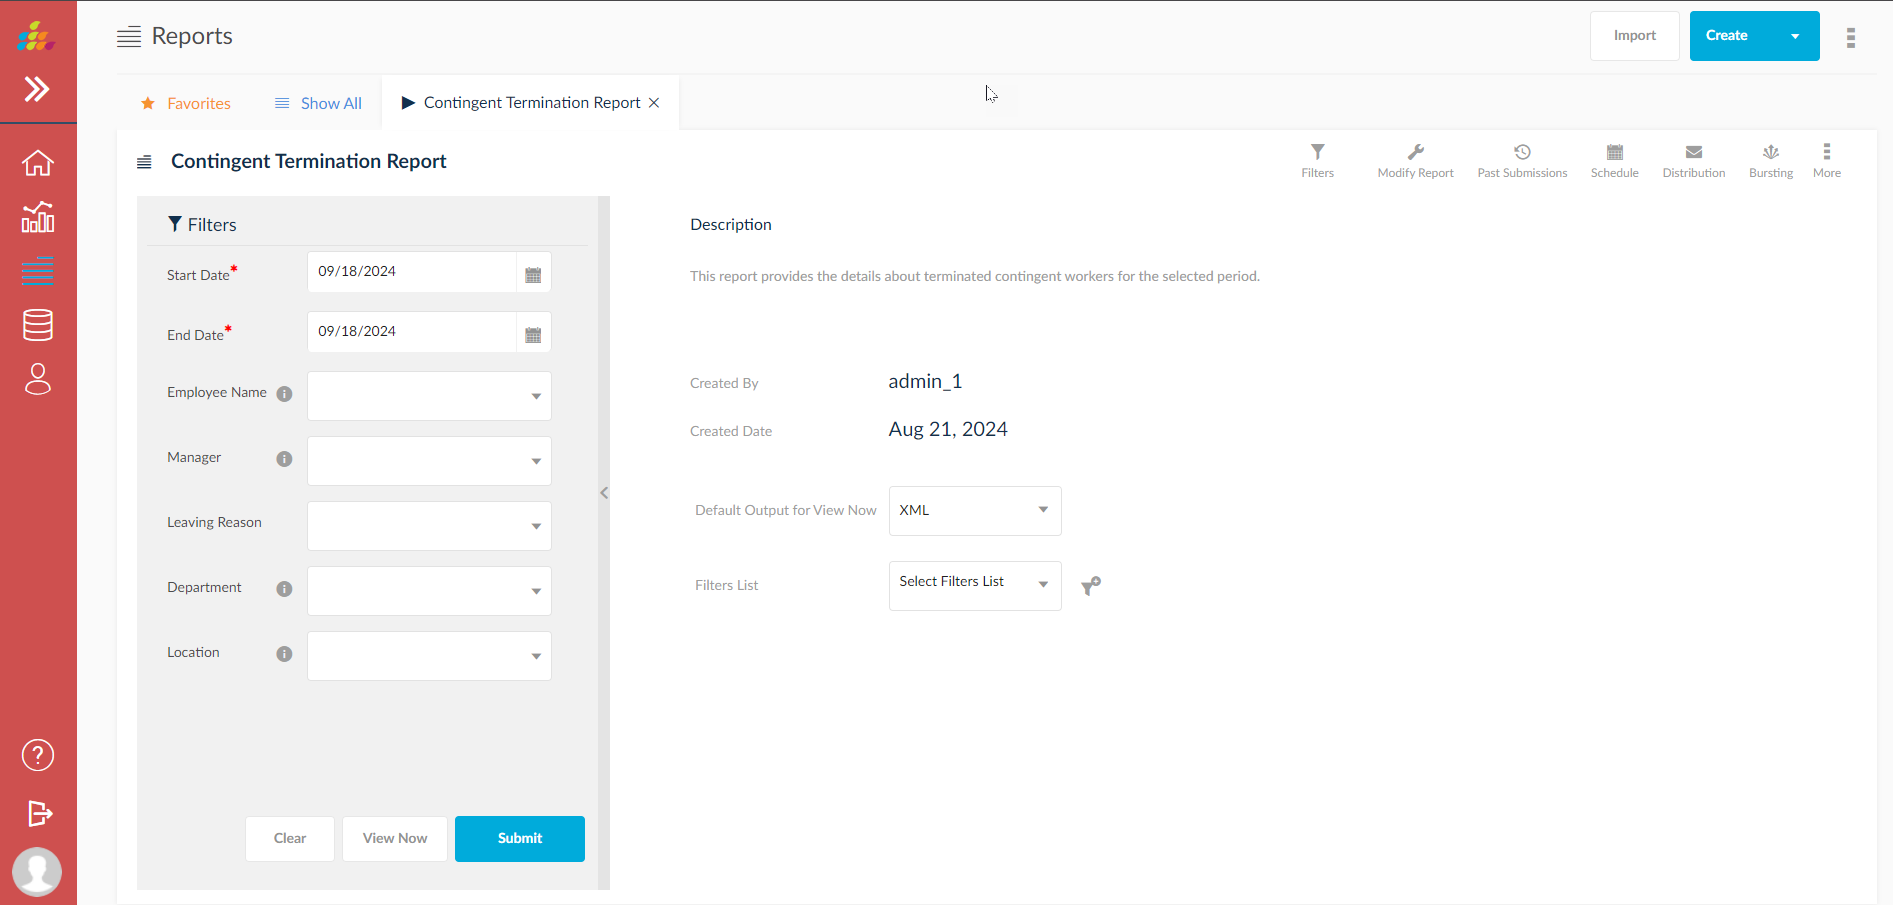Open the Help question mark icon

[38, 755]
